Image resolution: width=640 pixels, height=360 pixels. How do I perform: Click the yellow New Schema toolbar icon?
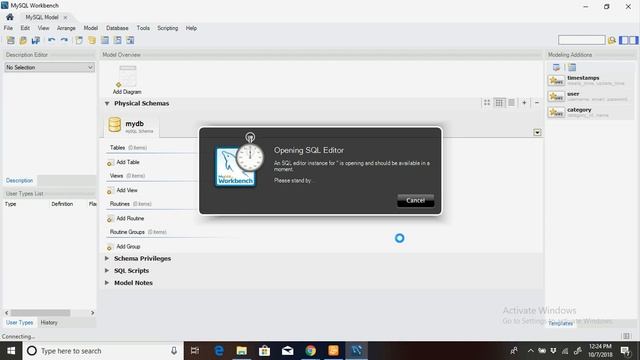pyautogui.click(x=92, y=40)
